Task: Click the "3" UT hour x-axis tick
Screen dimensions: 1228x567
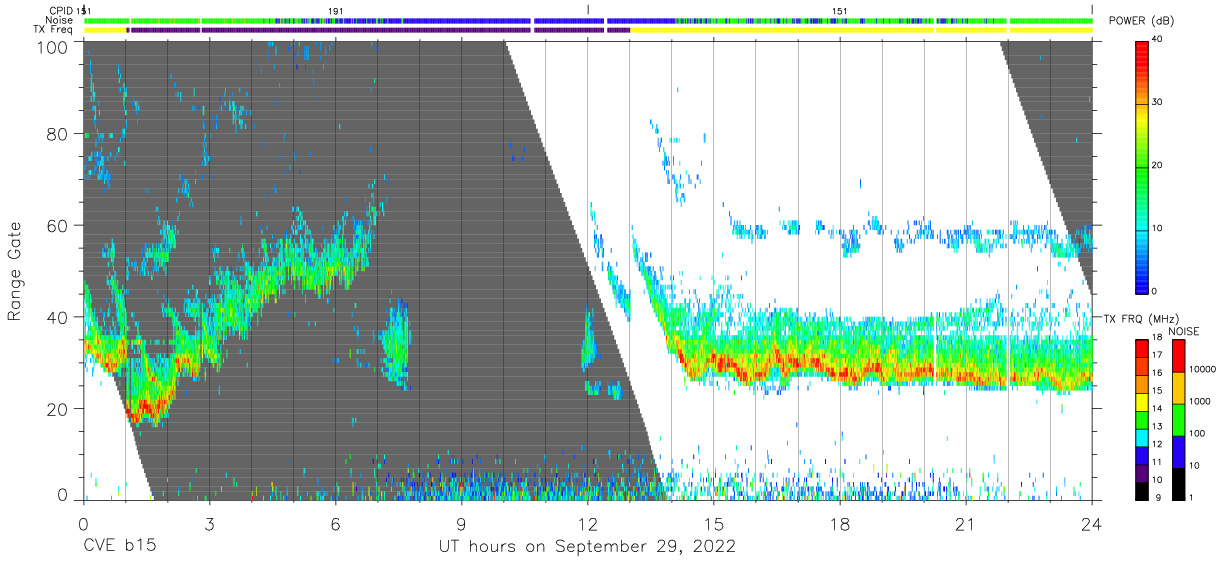Action: click(209, 524)
